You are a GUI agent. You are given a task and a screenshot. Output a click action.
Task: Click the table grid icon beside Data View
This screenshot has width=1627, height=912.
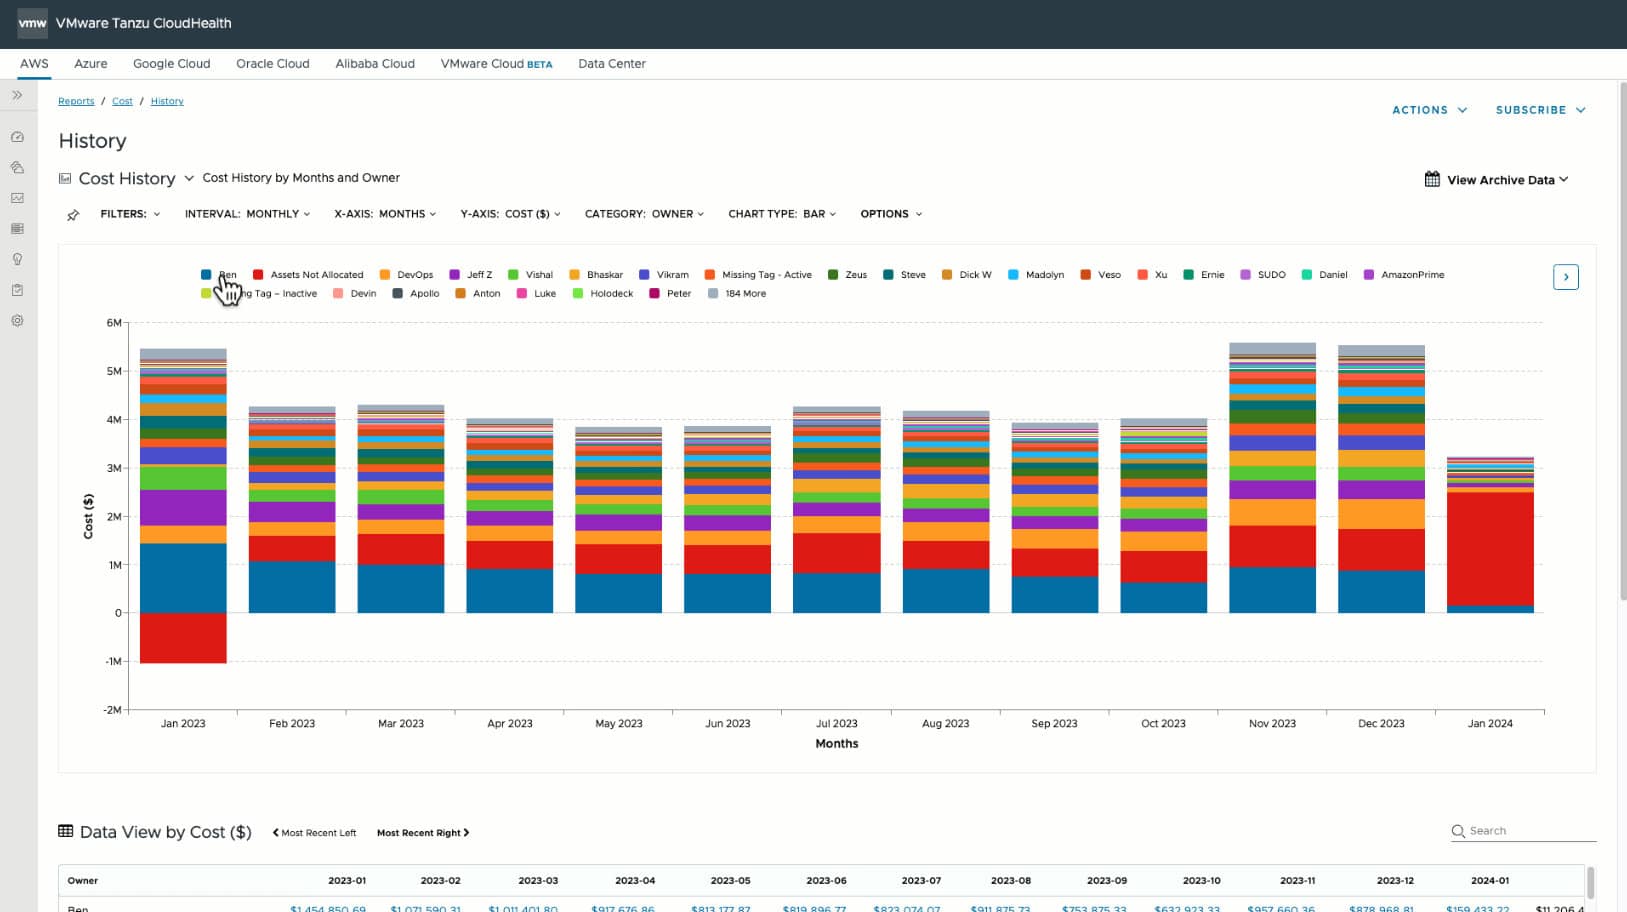[x=66, y=831]
